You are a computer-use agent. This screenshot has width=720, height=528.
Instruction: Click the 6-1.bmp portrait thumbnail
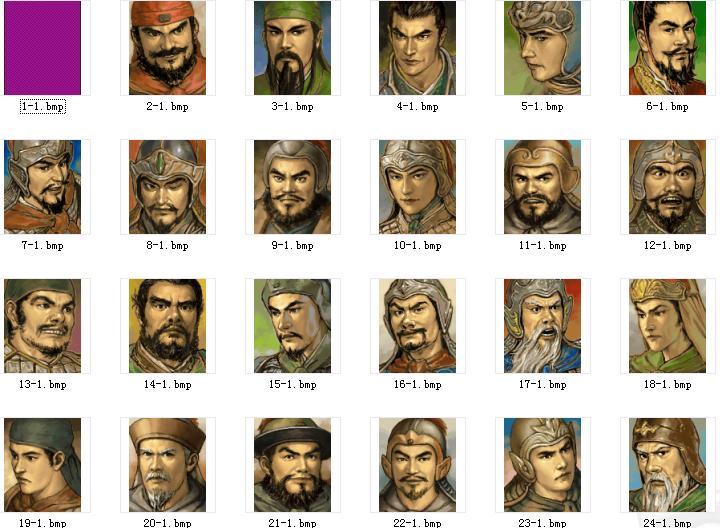click(x=667, y=48)
